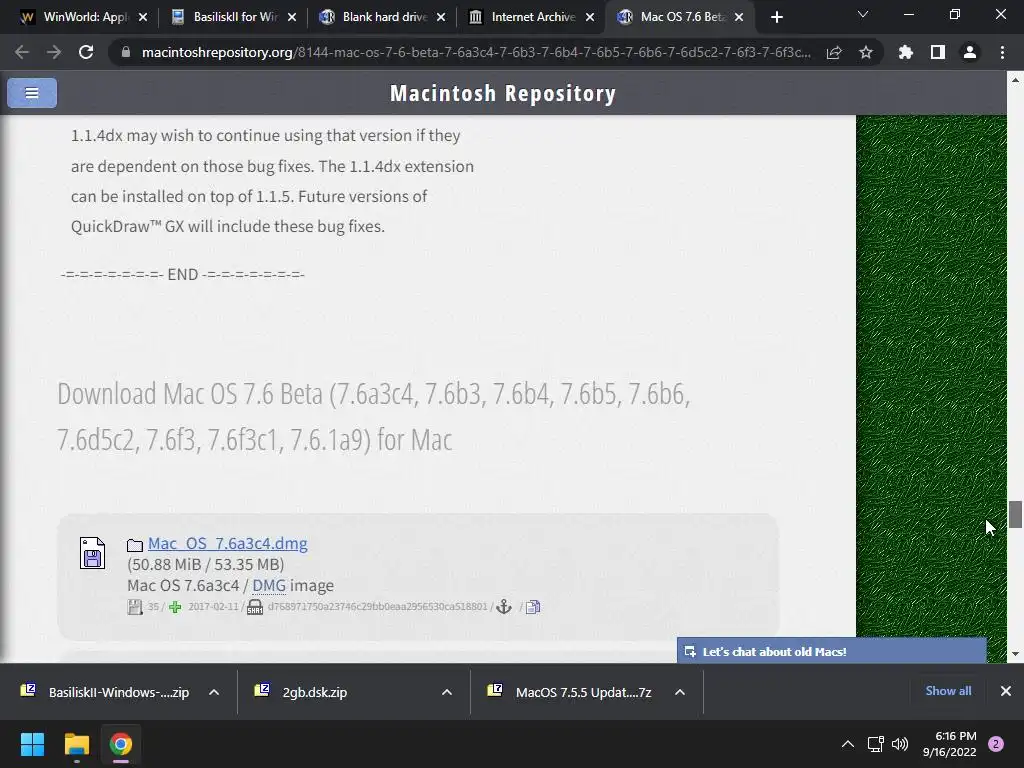The width and height of the screenshot is (1024, 768).
Task: Close the Blank hard drive tab
Action: (x=441, y=17)
